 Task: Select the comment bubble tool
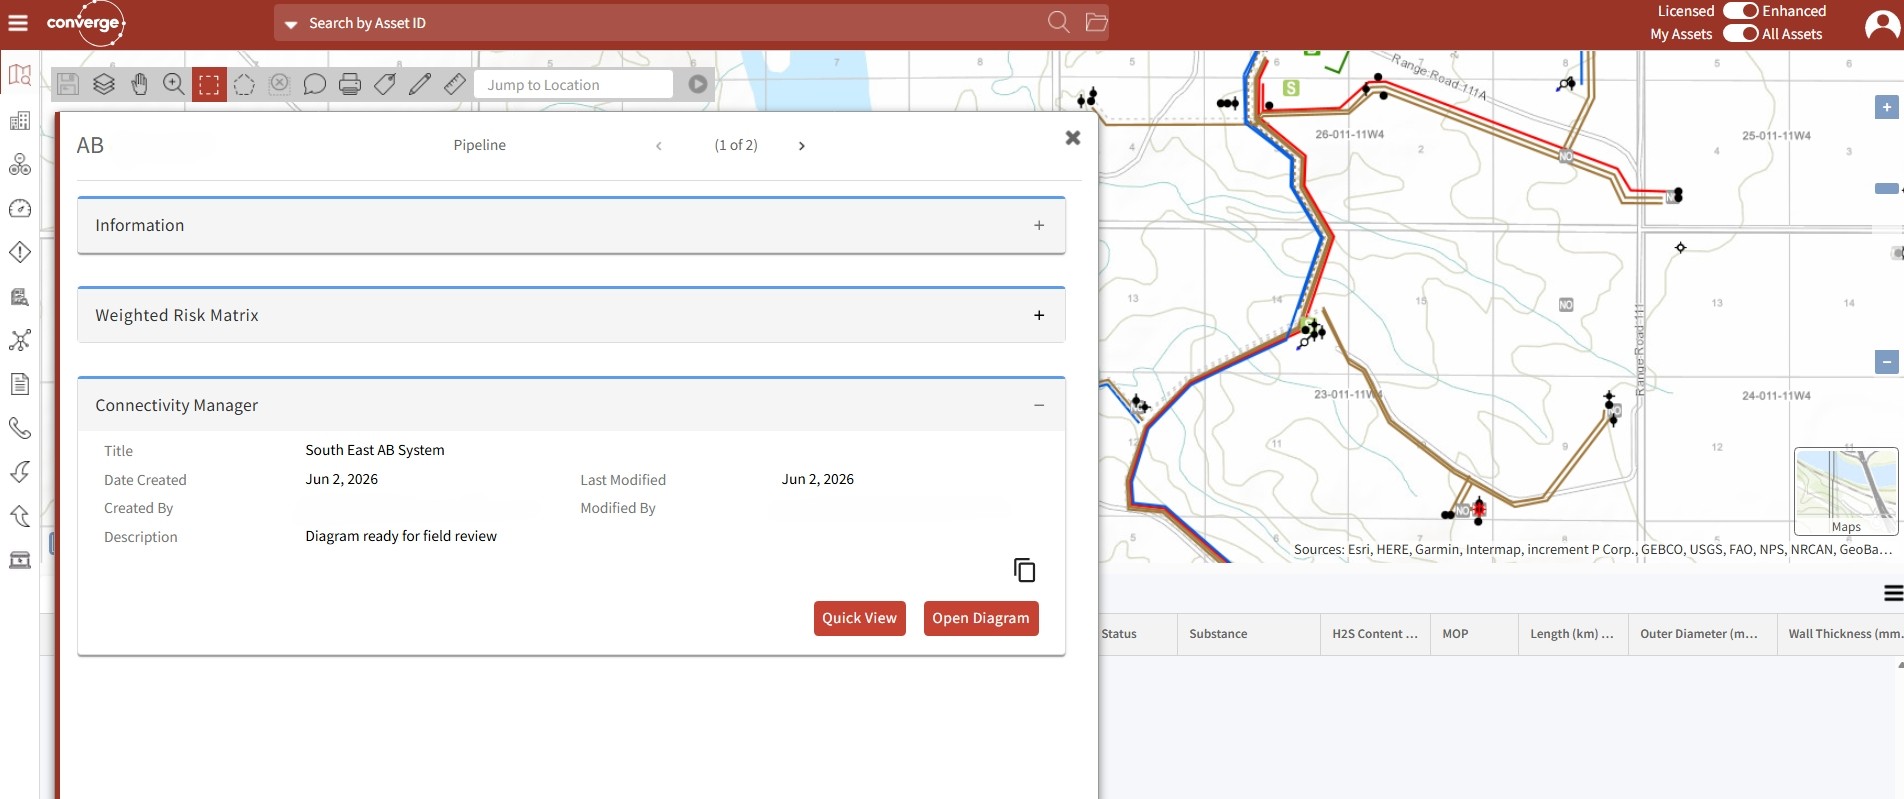coord(315,84)
